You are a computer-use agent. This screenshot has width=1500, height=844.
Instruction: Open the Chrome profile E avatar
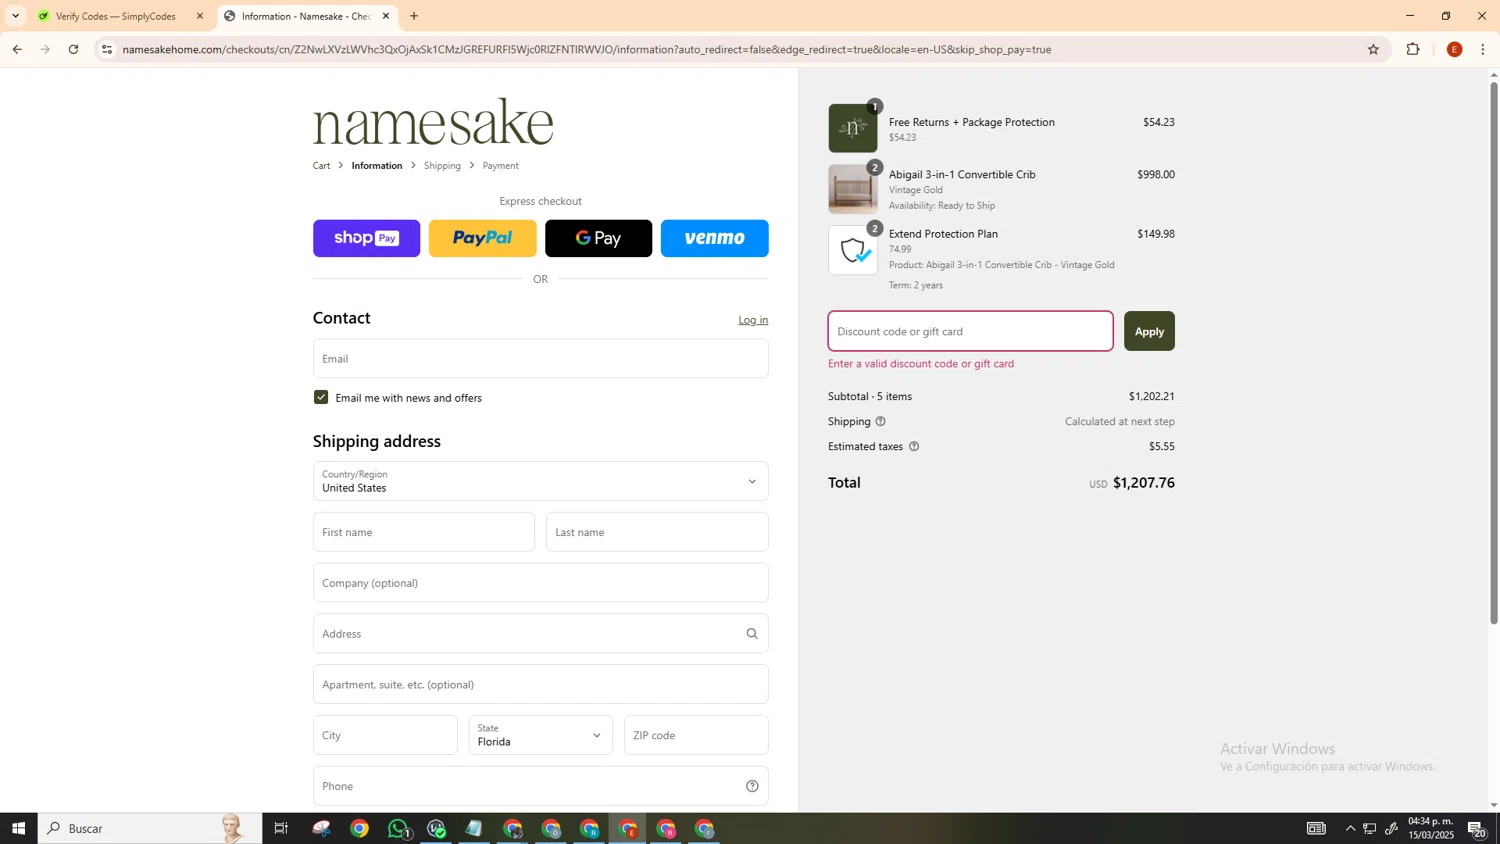[1454, 49]
